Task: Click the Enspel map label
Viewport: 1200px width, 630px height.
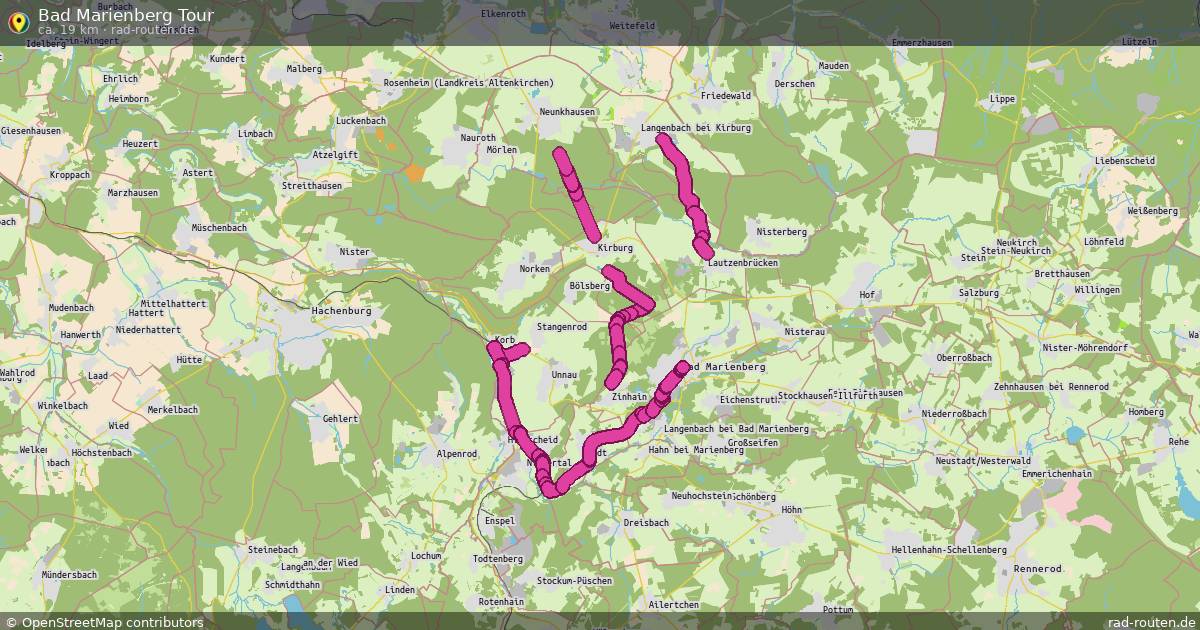Action: pyautogui.click(x=498, y=521)
